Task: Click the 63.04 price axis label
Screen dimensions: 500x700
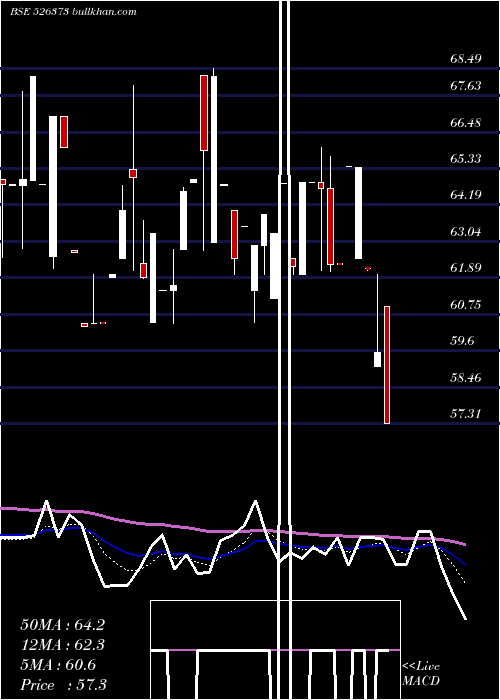Action: click(466, 232)
